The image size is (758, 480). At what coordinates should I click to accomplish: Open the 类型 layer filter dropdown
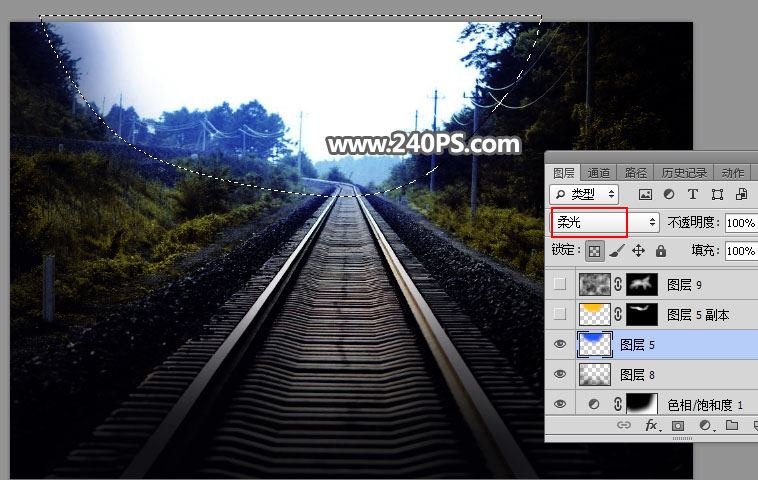(x=584, y=194)
